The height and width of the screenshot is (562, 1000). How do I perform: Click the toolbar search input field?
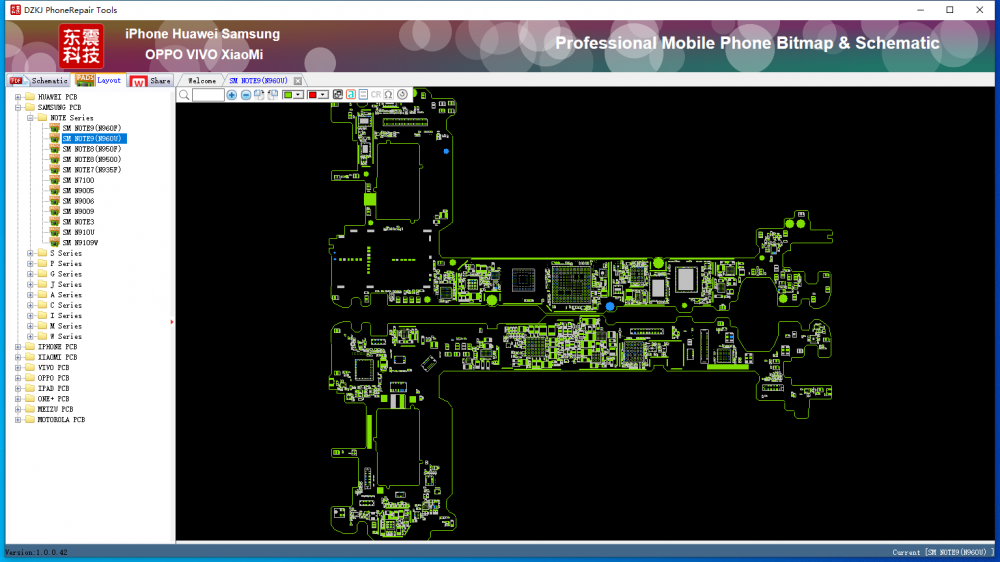[208, 95]
